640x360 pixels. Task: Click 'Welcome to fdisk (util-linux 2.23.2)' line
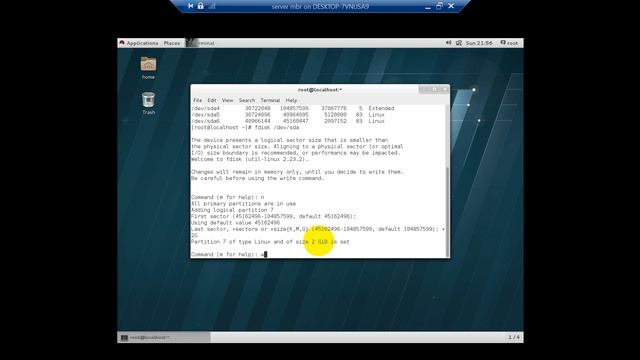coord(250,159)
